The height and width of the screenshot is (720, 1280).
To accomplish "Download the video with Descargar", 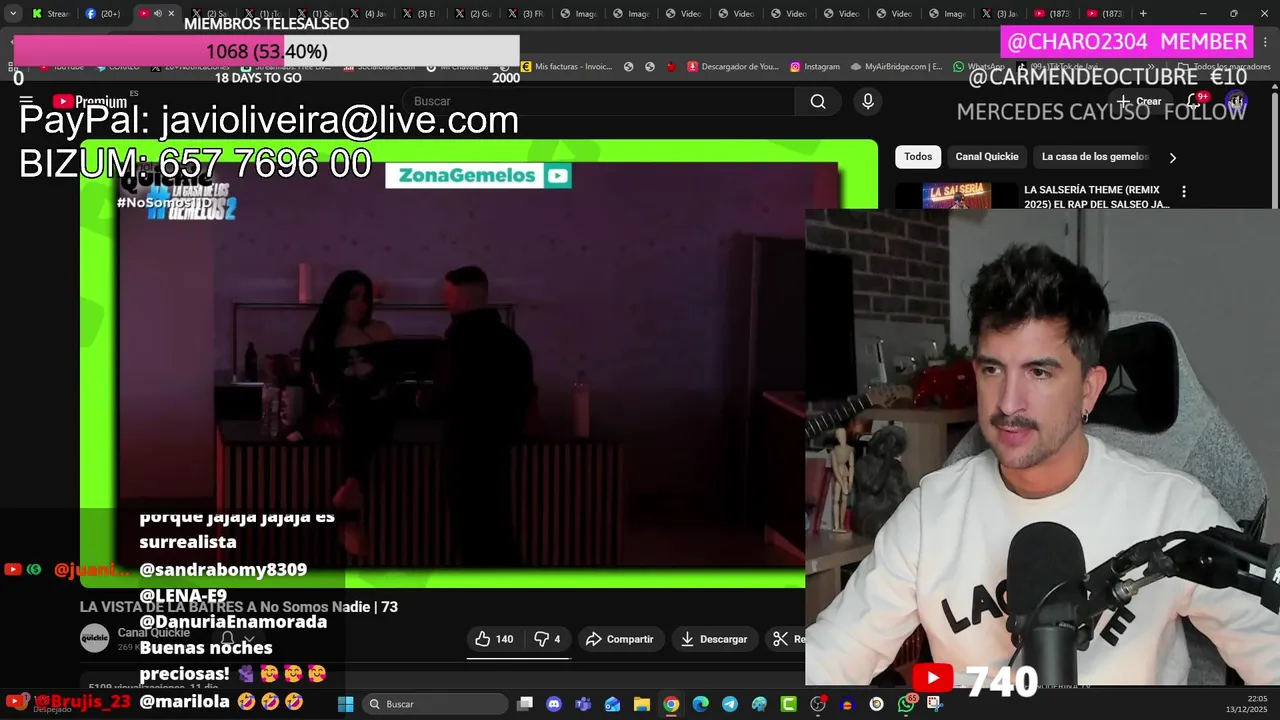I will point(714,639).
